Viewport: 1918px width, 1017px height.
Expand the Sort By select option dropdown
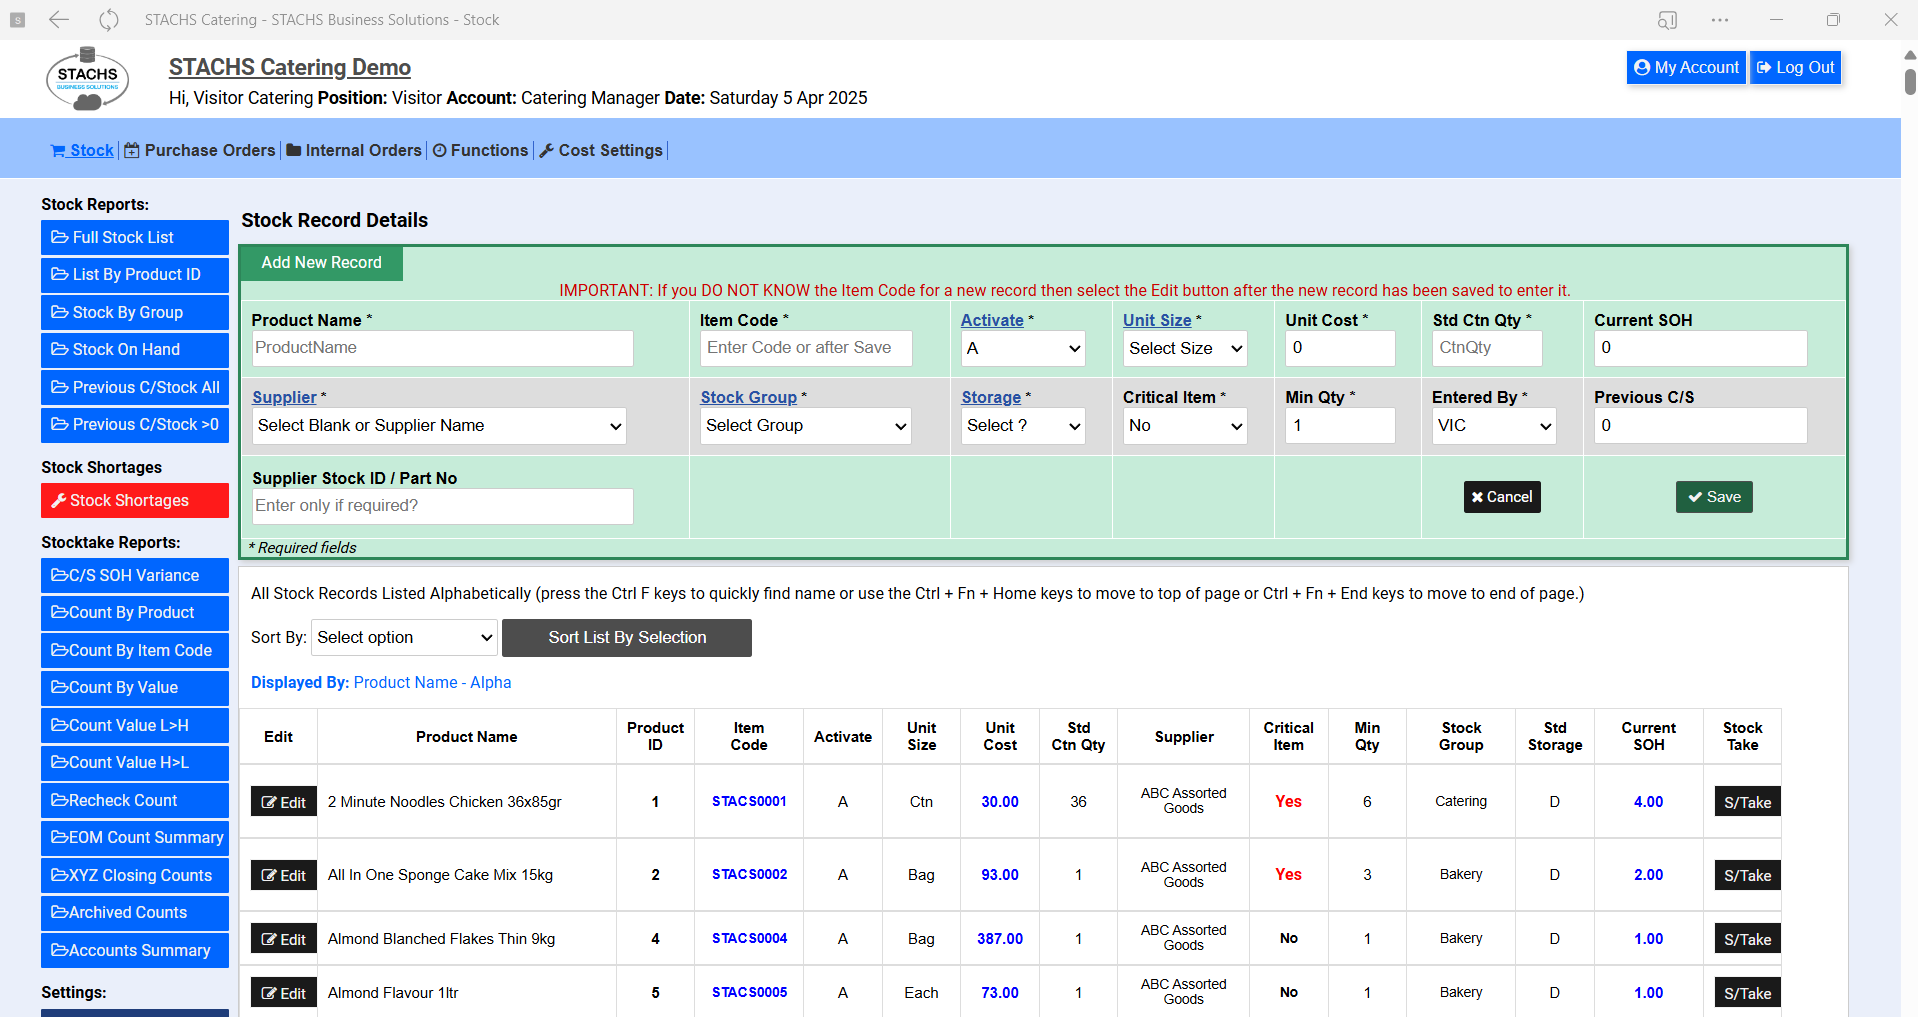click(x=404, y=638)
